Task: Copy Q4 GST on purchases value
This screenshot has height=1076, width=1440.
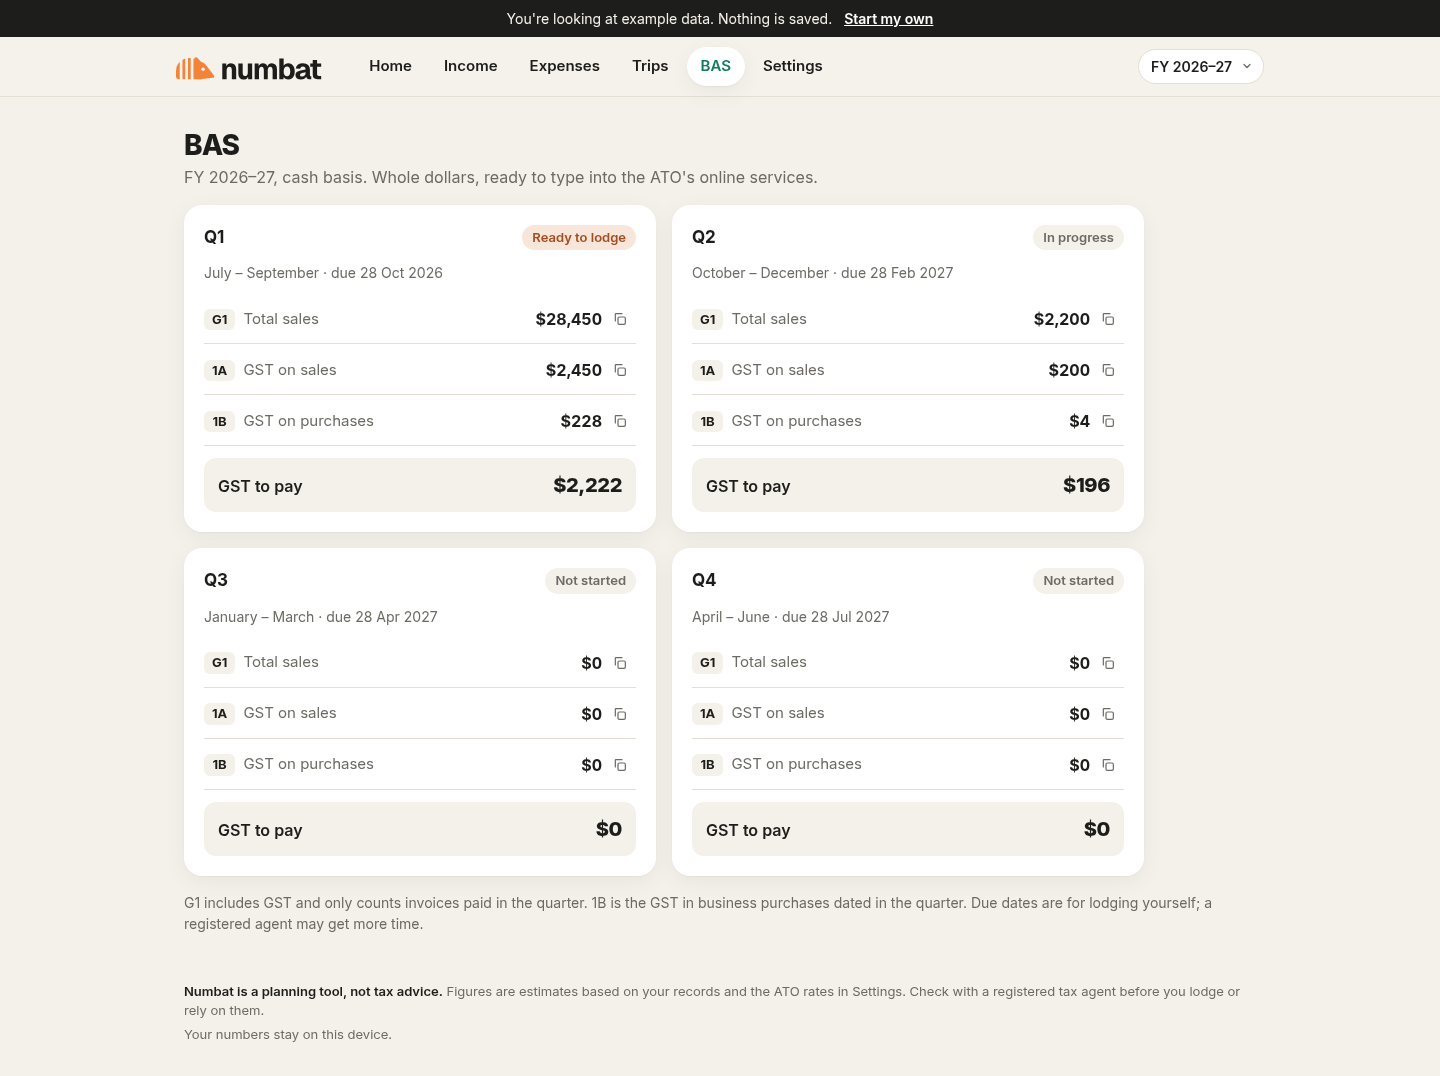Action: click(x=1108, y=765)
